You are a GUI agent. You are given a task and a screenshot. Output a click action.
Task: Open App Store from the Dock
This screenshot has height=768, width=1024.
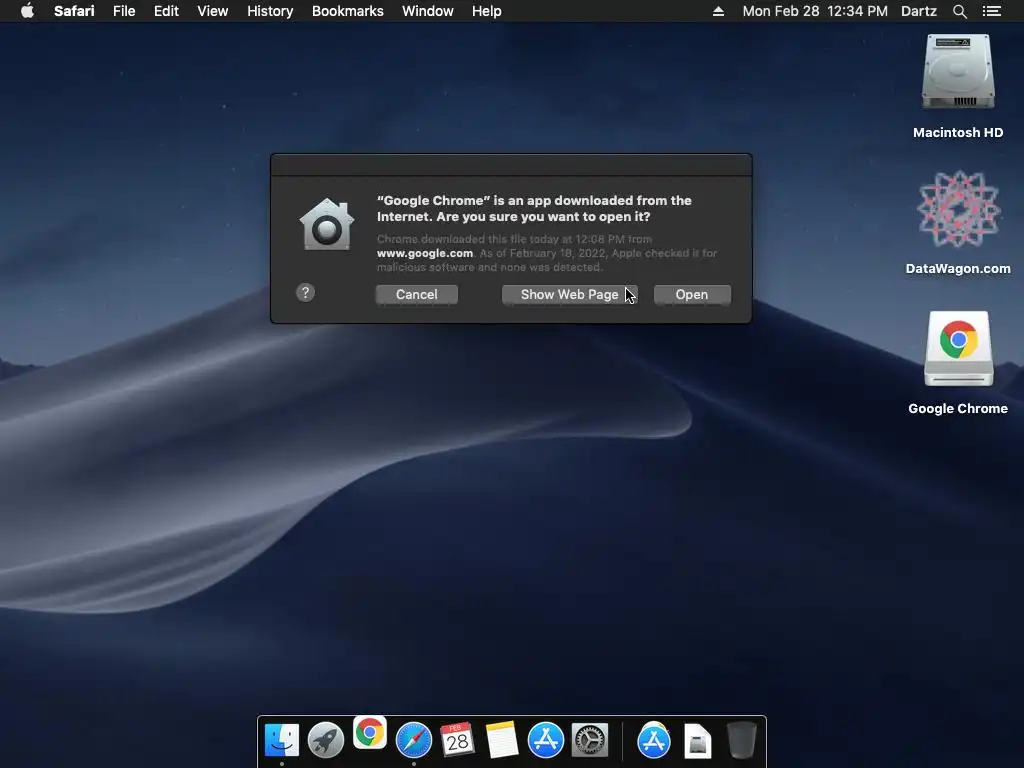(545, 740)
